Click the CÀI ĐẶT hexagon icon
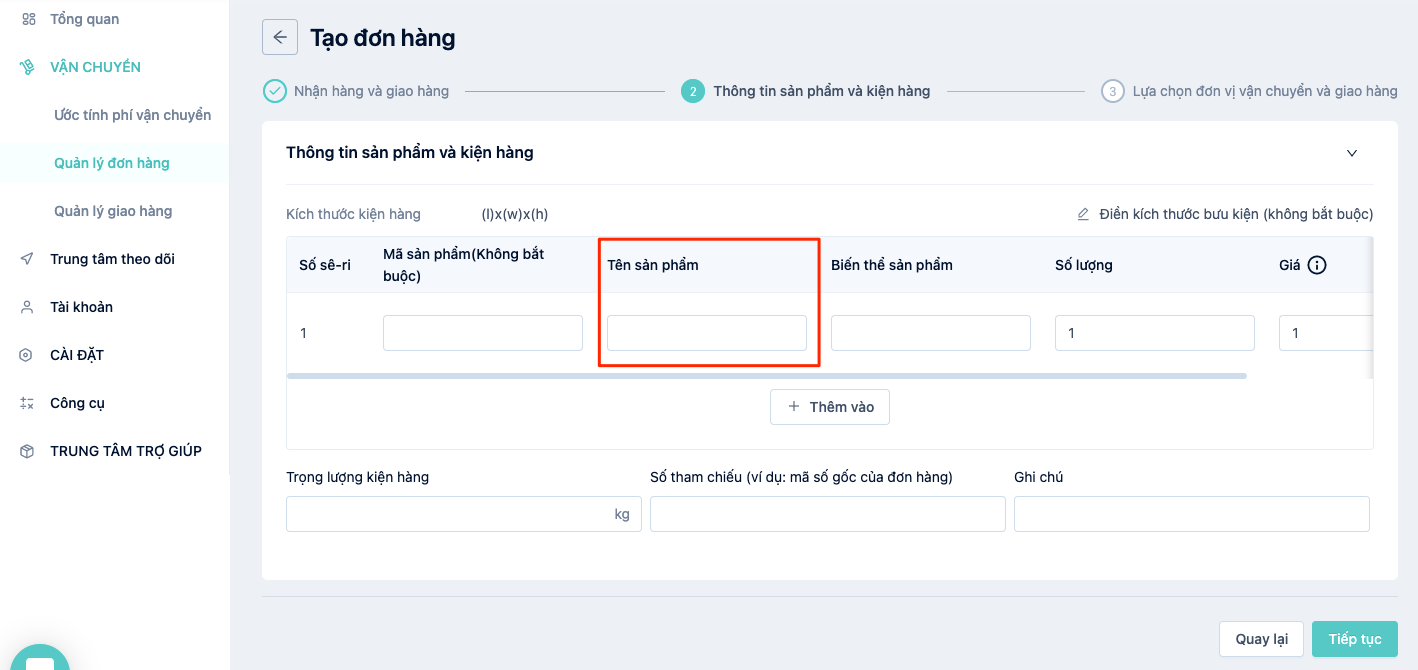This screenshot has width=1418, height=670. pyautogui.click(x=27, y=355)
